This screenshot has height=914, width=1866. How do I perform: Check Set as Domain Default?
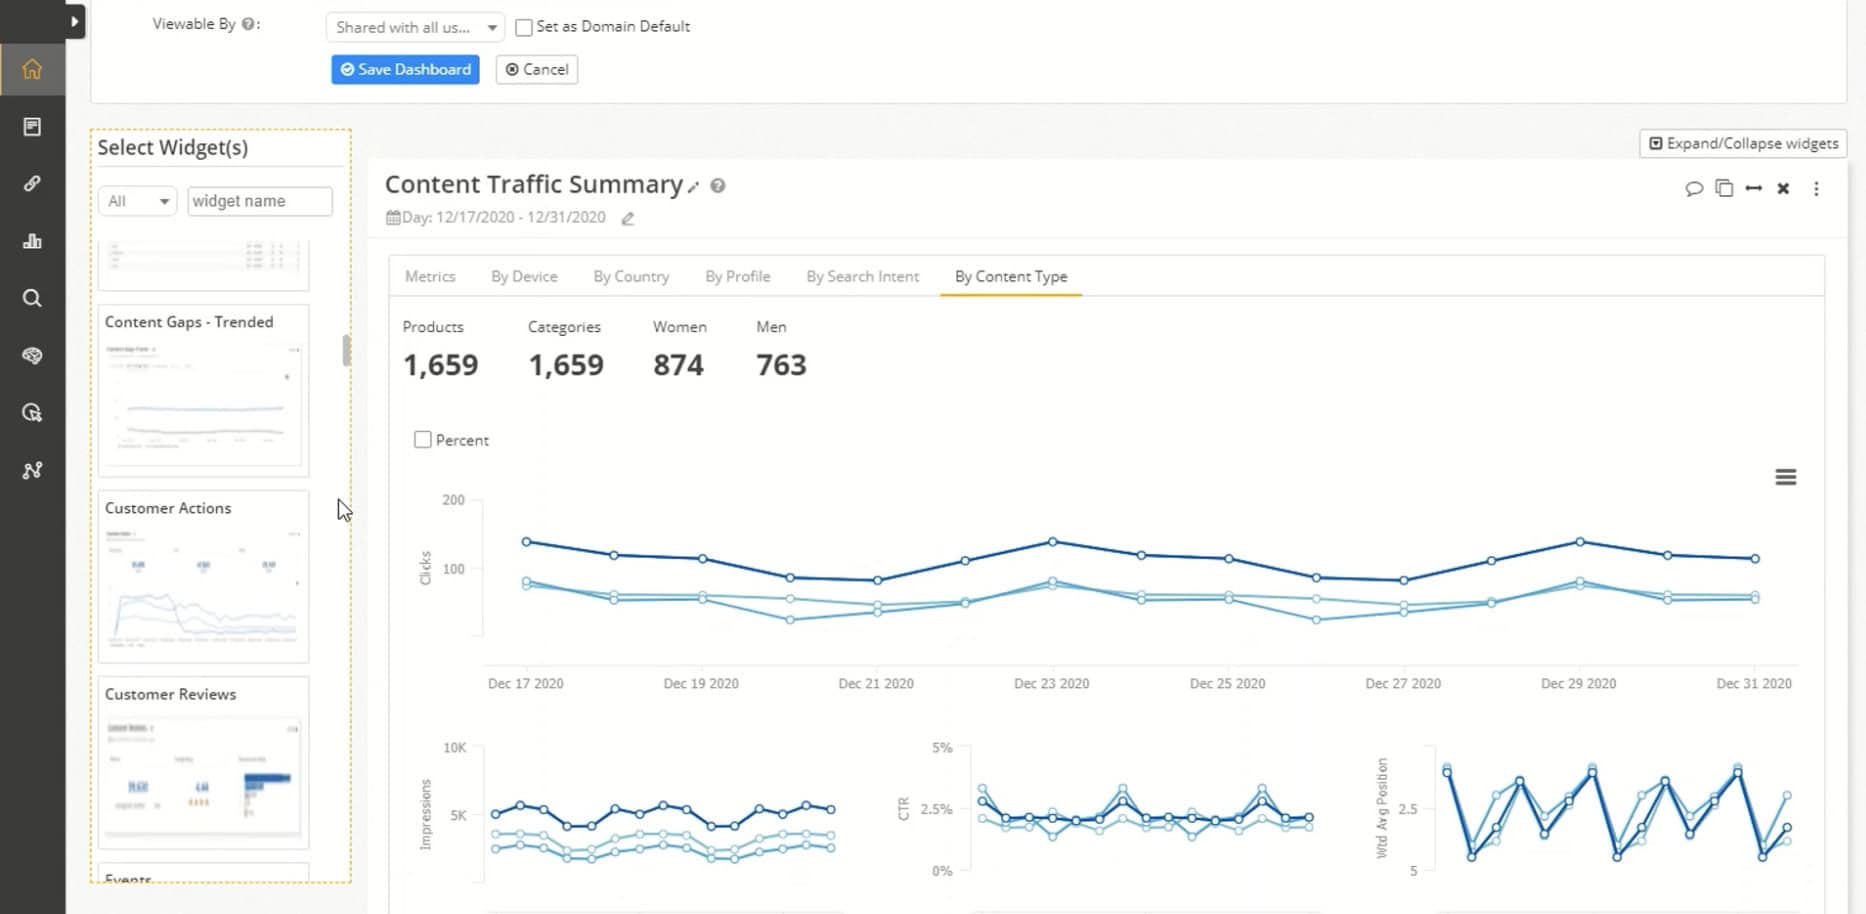(523, 27)
